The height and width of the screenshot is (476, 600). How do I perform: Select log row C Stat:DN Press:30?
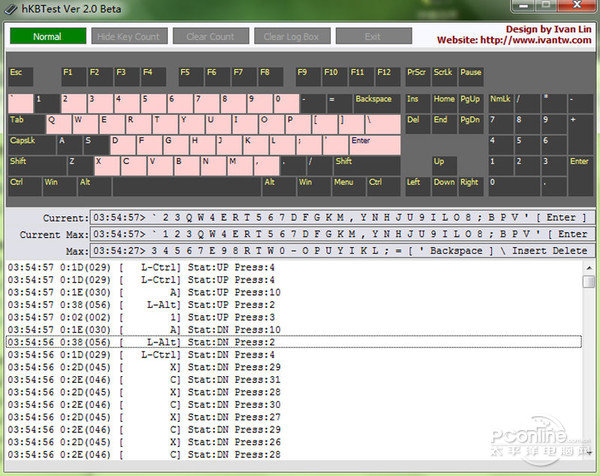294,404
